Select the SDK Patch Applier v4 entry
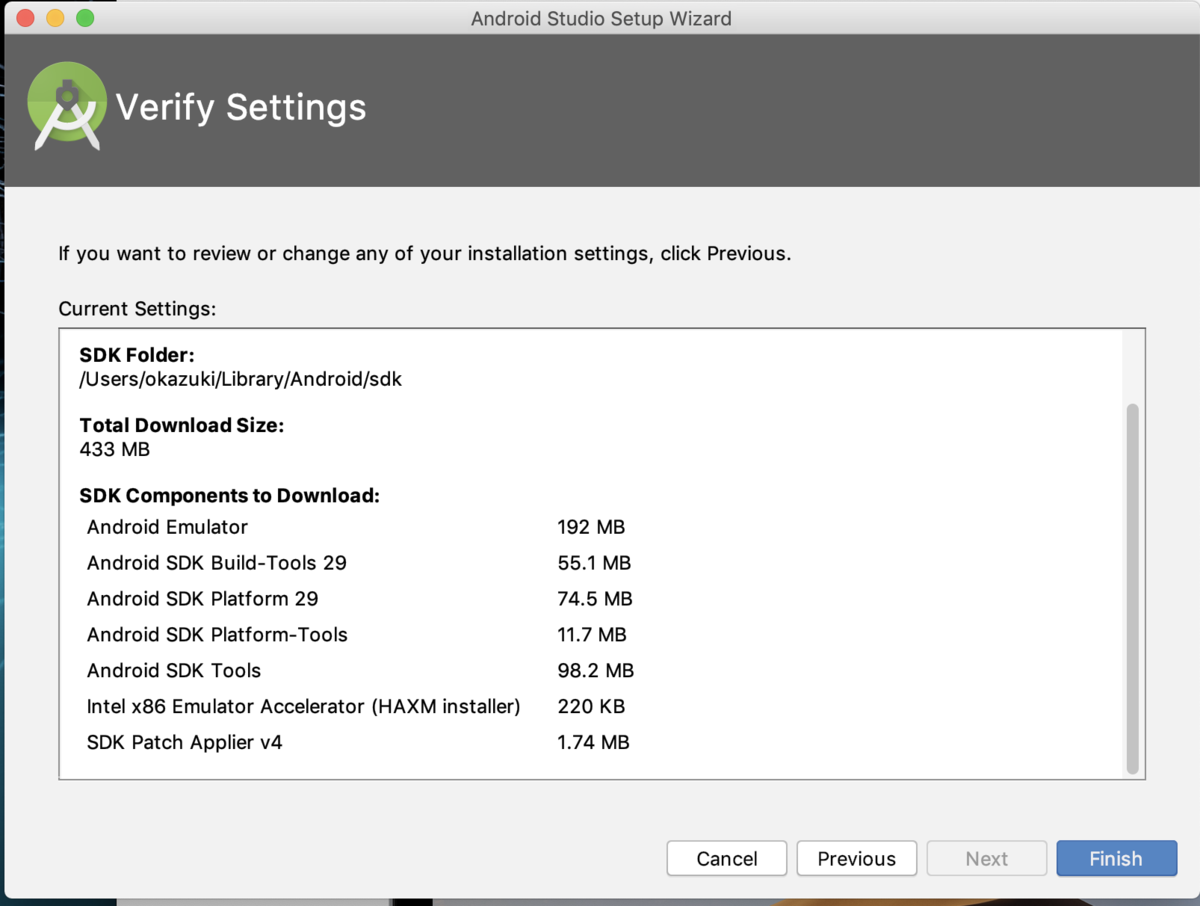Image resolution: width=1200 pixels, height=906 pixels. (x=360, y=743)
